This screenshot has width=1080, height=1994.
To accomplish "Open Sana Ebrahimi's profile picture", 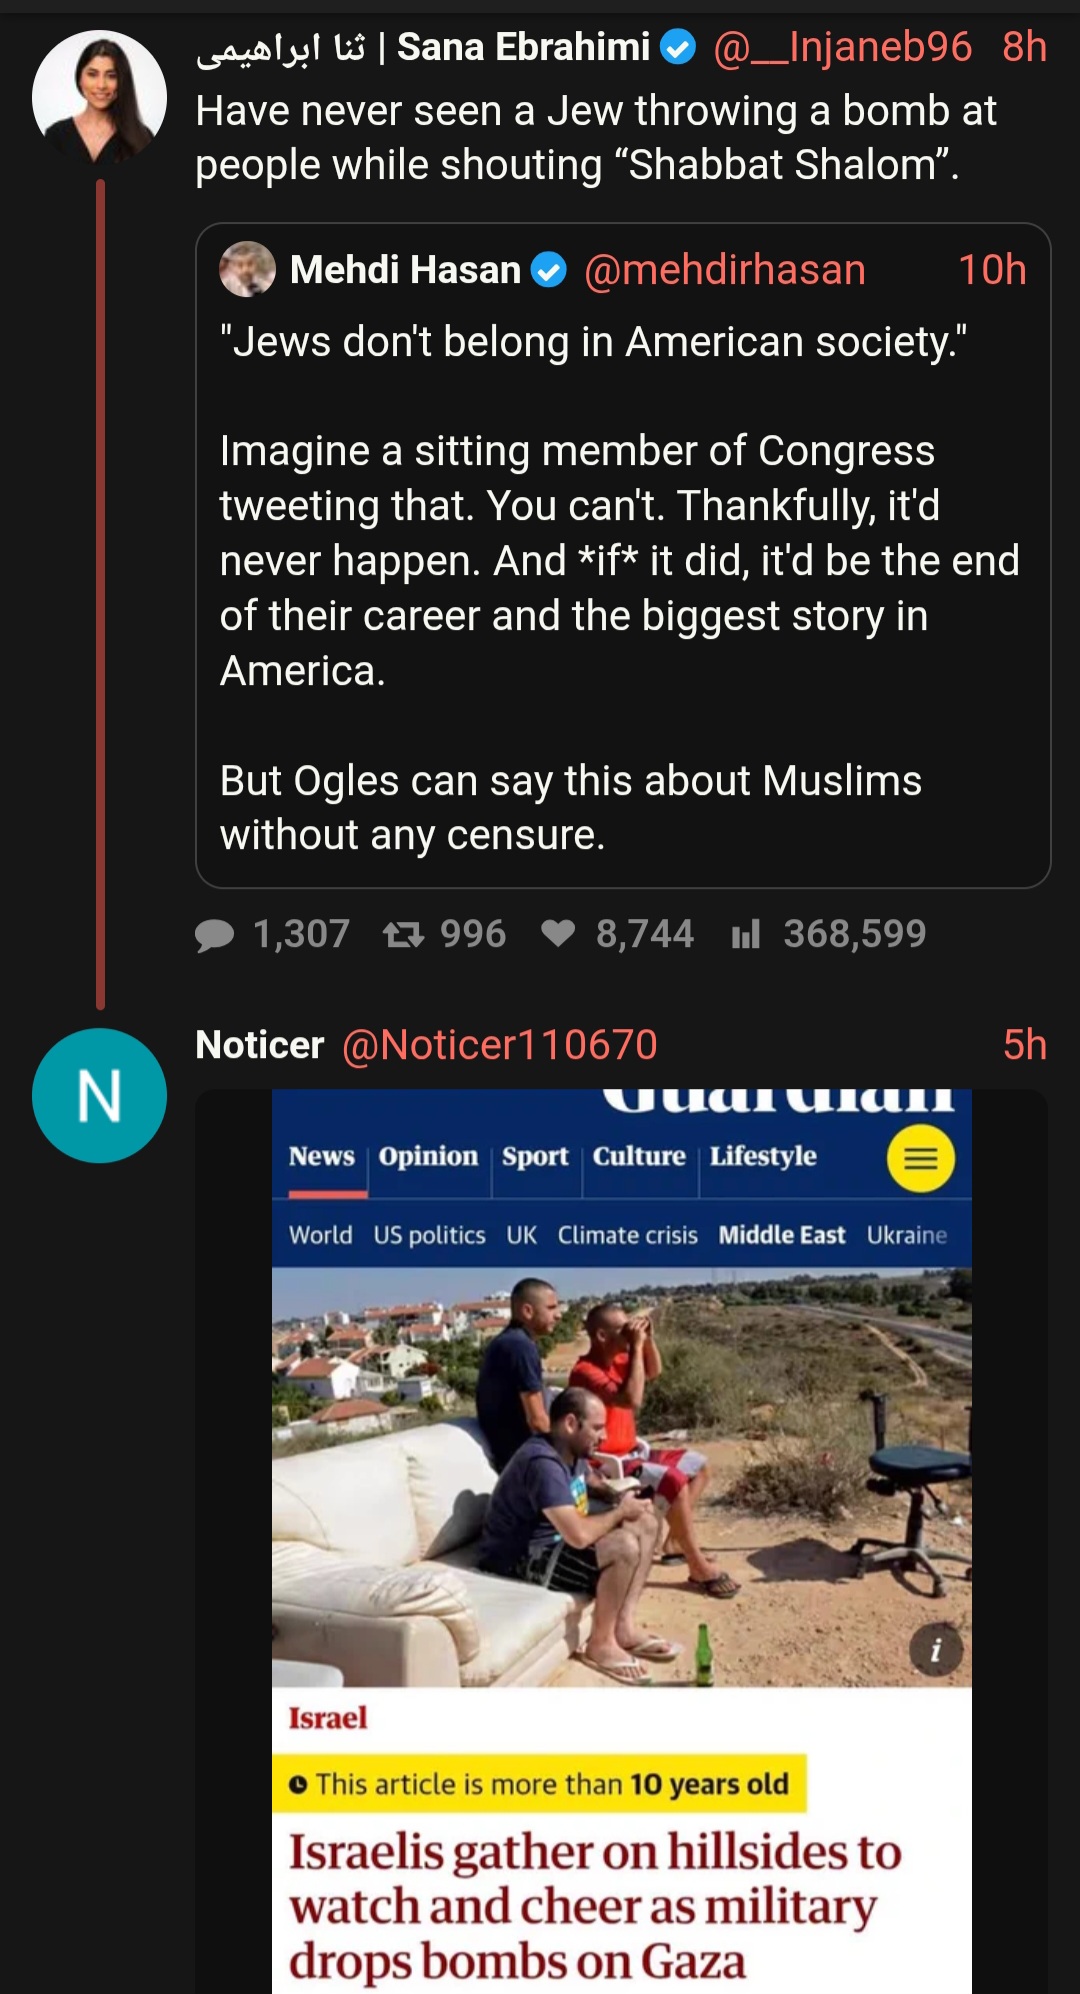I will pos(99,97).
